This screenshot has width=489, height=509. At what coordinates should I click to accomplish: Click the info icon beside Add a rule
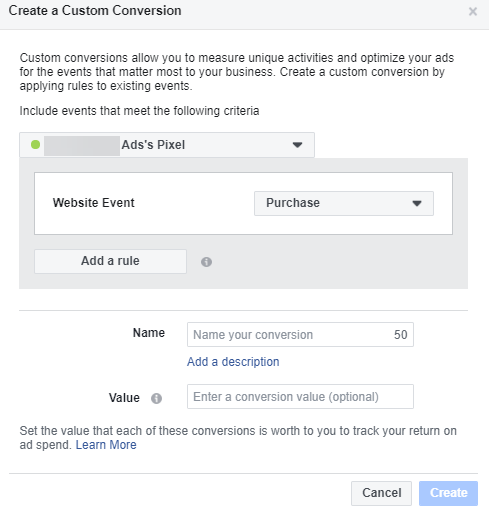(x=206, y=262)
